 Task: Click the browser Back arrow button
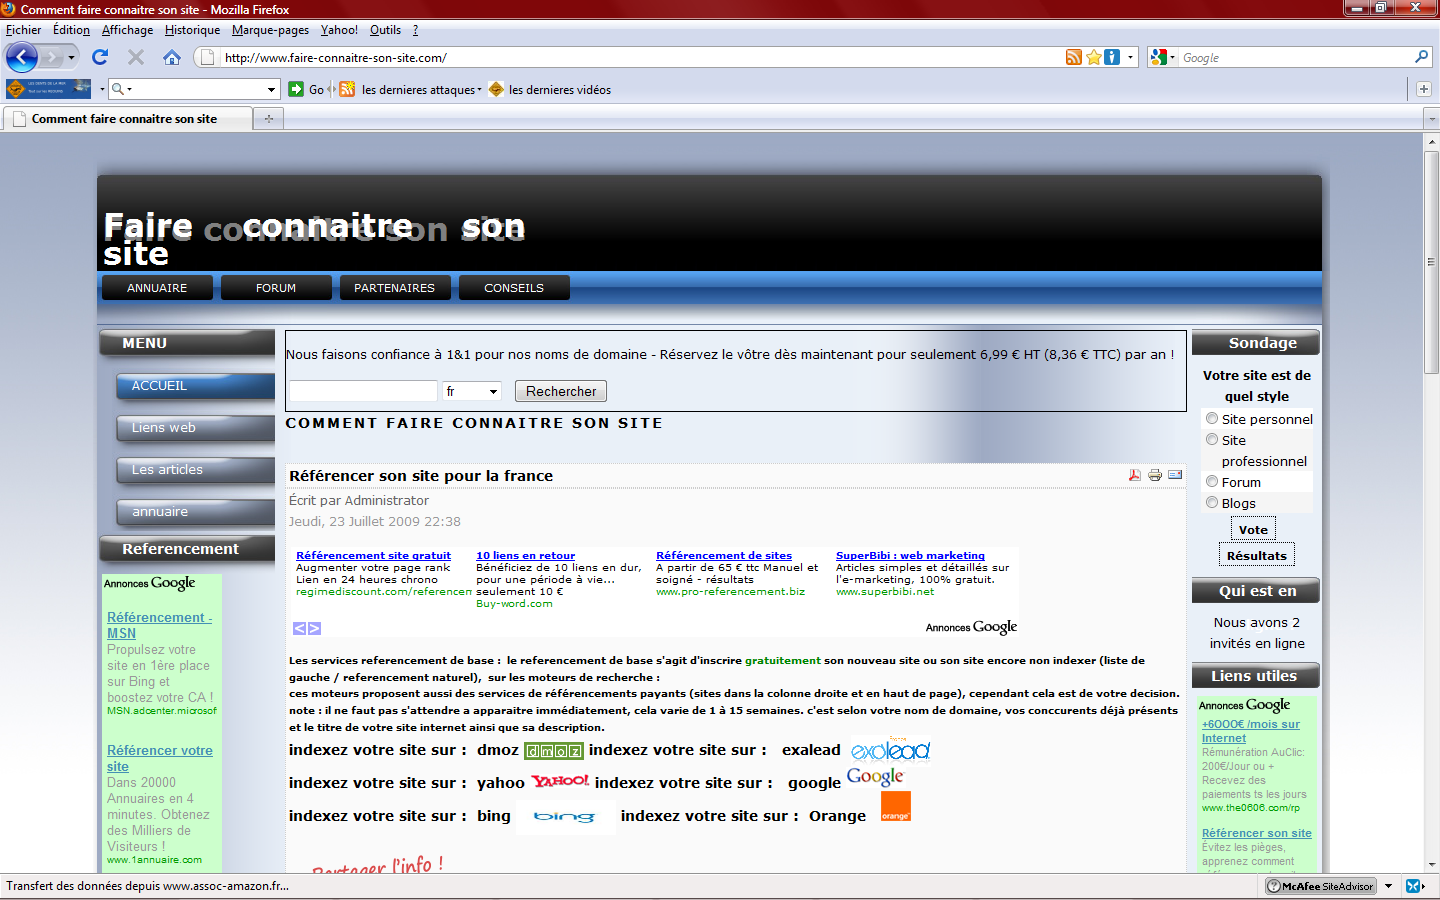point(22,57)
